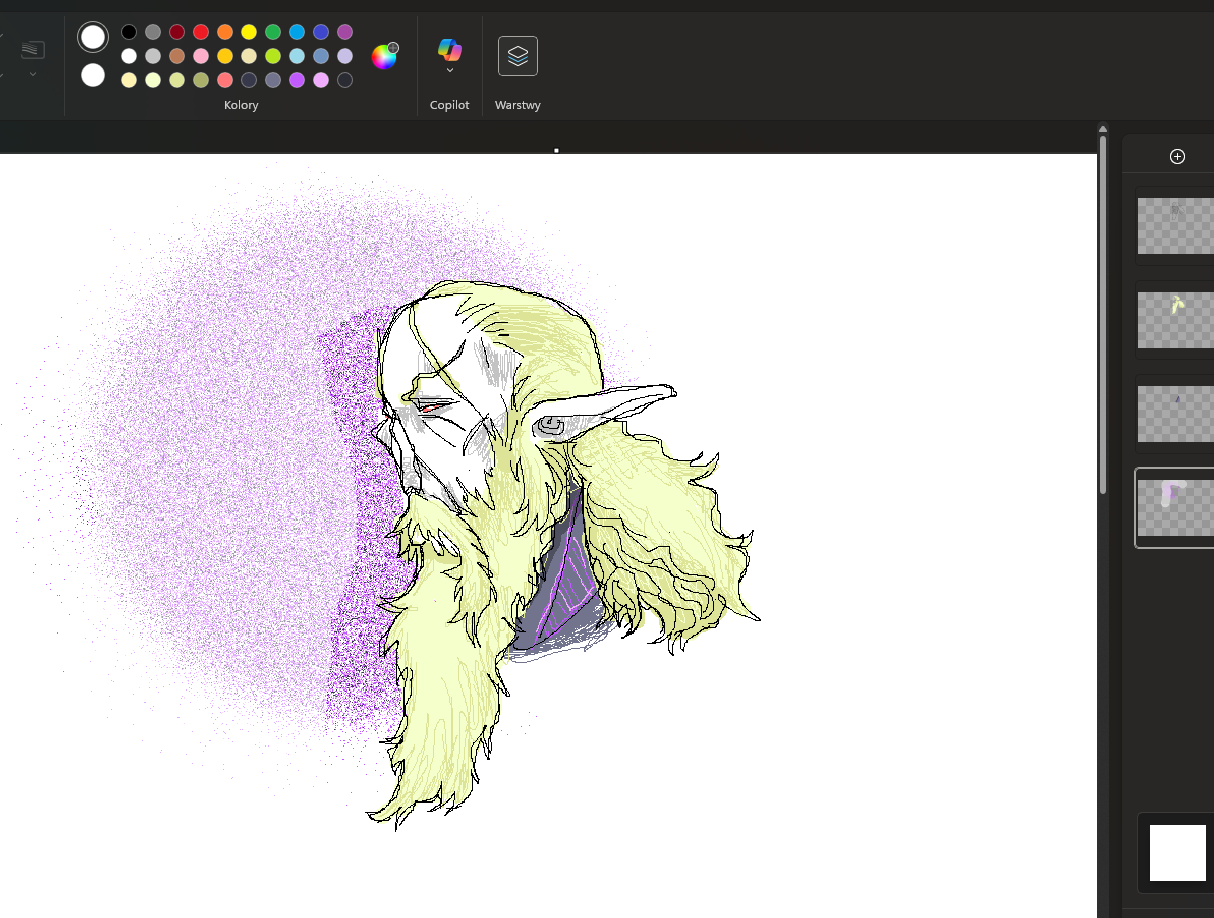Pick the black color swatch
The height and width of the screenshot is (918, 1214).
[x=129, y=32]
